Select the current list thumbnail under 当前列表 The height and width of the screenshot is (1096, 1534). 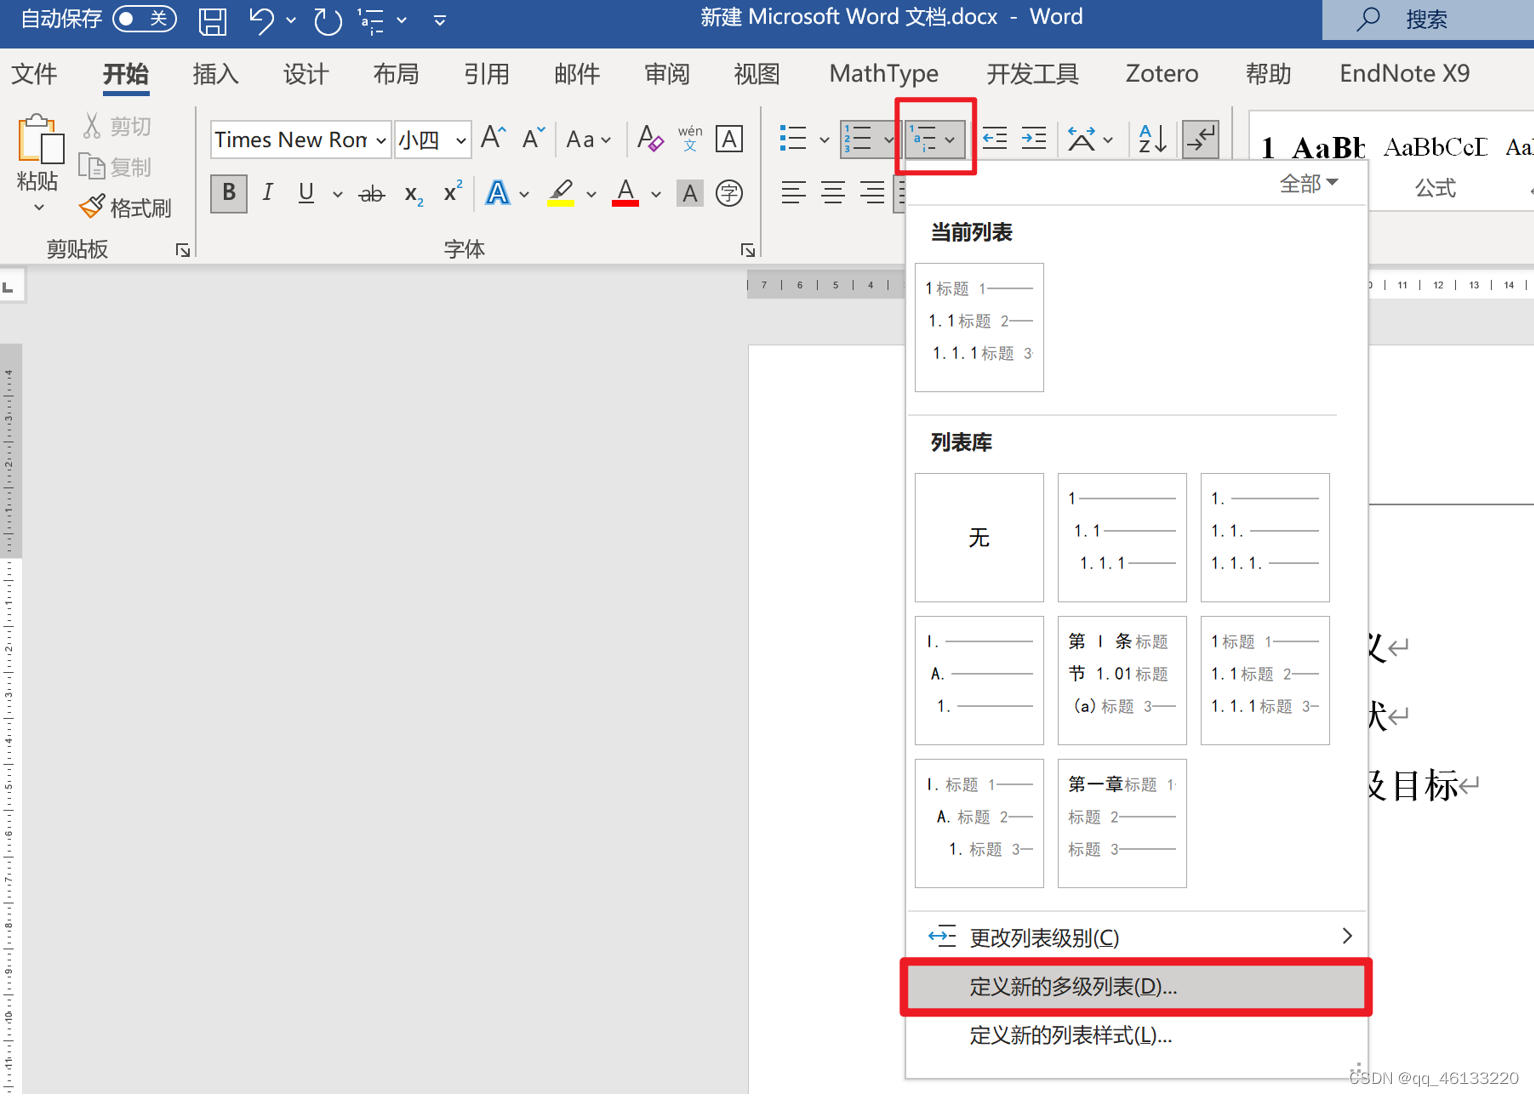tap(979, 327)
